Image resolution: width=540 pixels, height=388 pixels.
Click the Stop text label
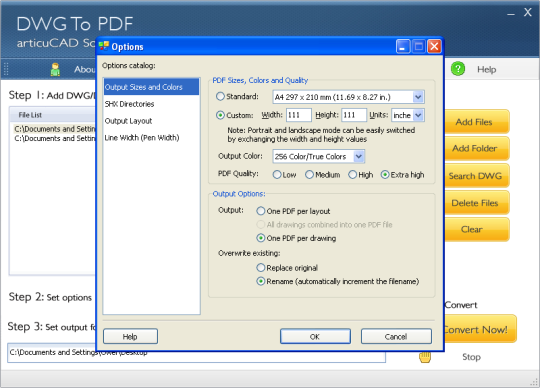471,357
